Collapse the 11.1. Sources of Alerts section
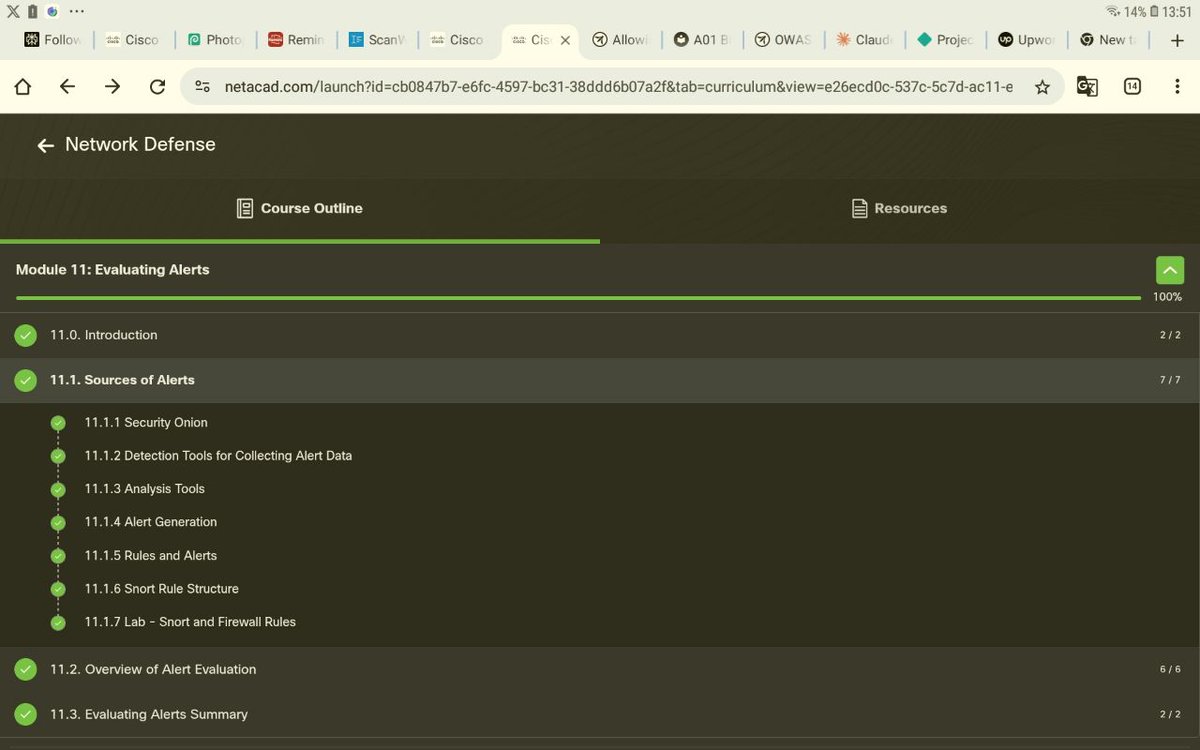The image size is (1200, 750). point(600,380)
